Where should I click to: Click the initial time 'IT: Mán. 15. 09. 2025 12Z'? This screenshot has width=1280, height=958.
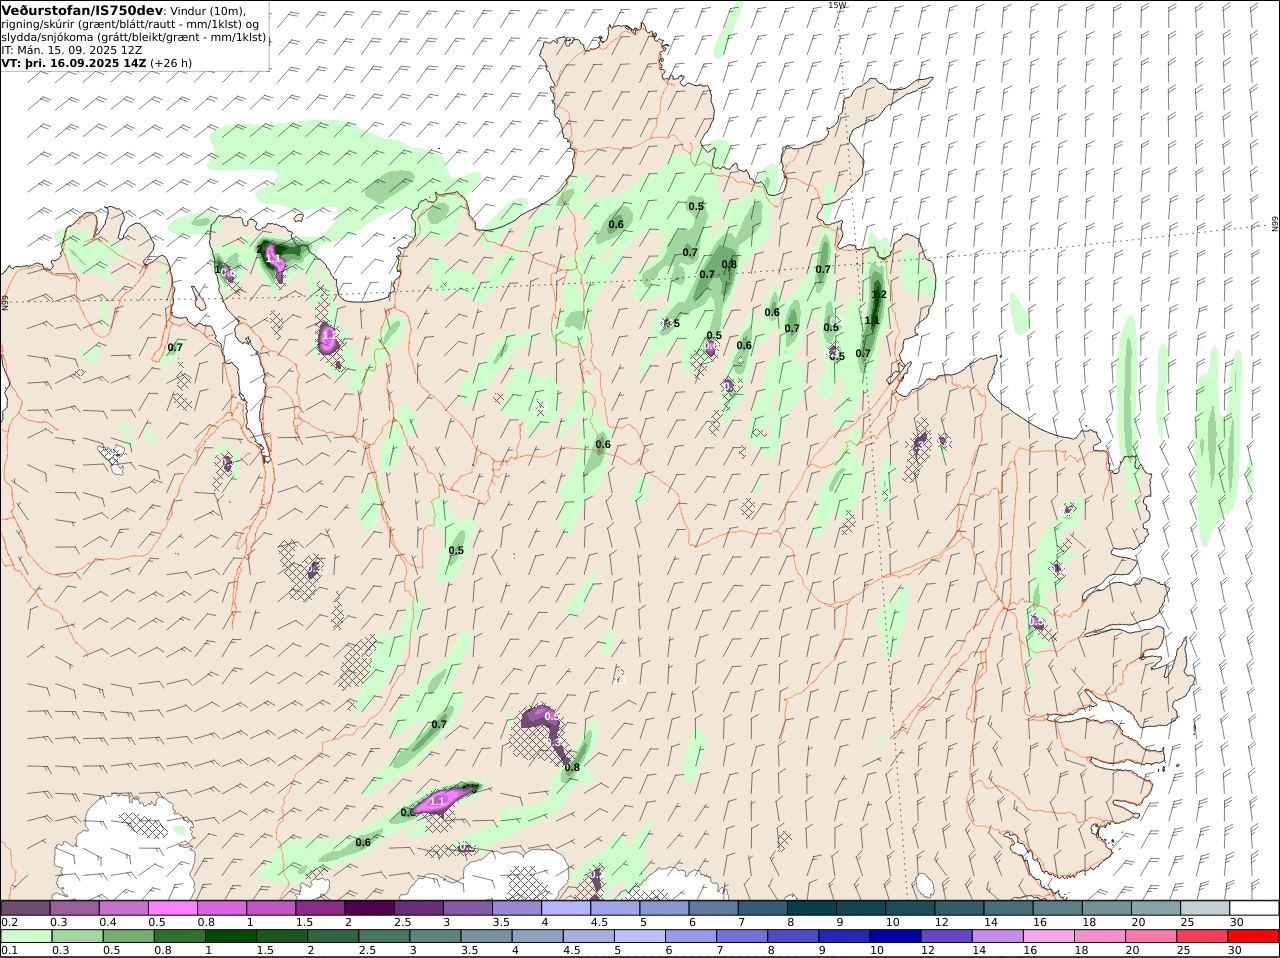point(73,49)
